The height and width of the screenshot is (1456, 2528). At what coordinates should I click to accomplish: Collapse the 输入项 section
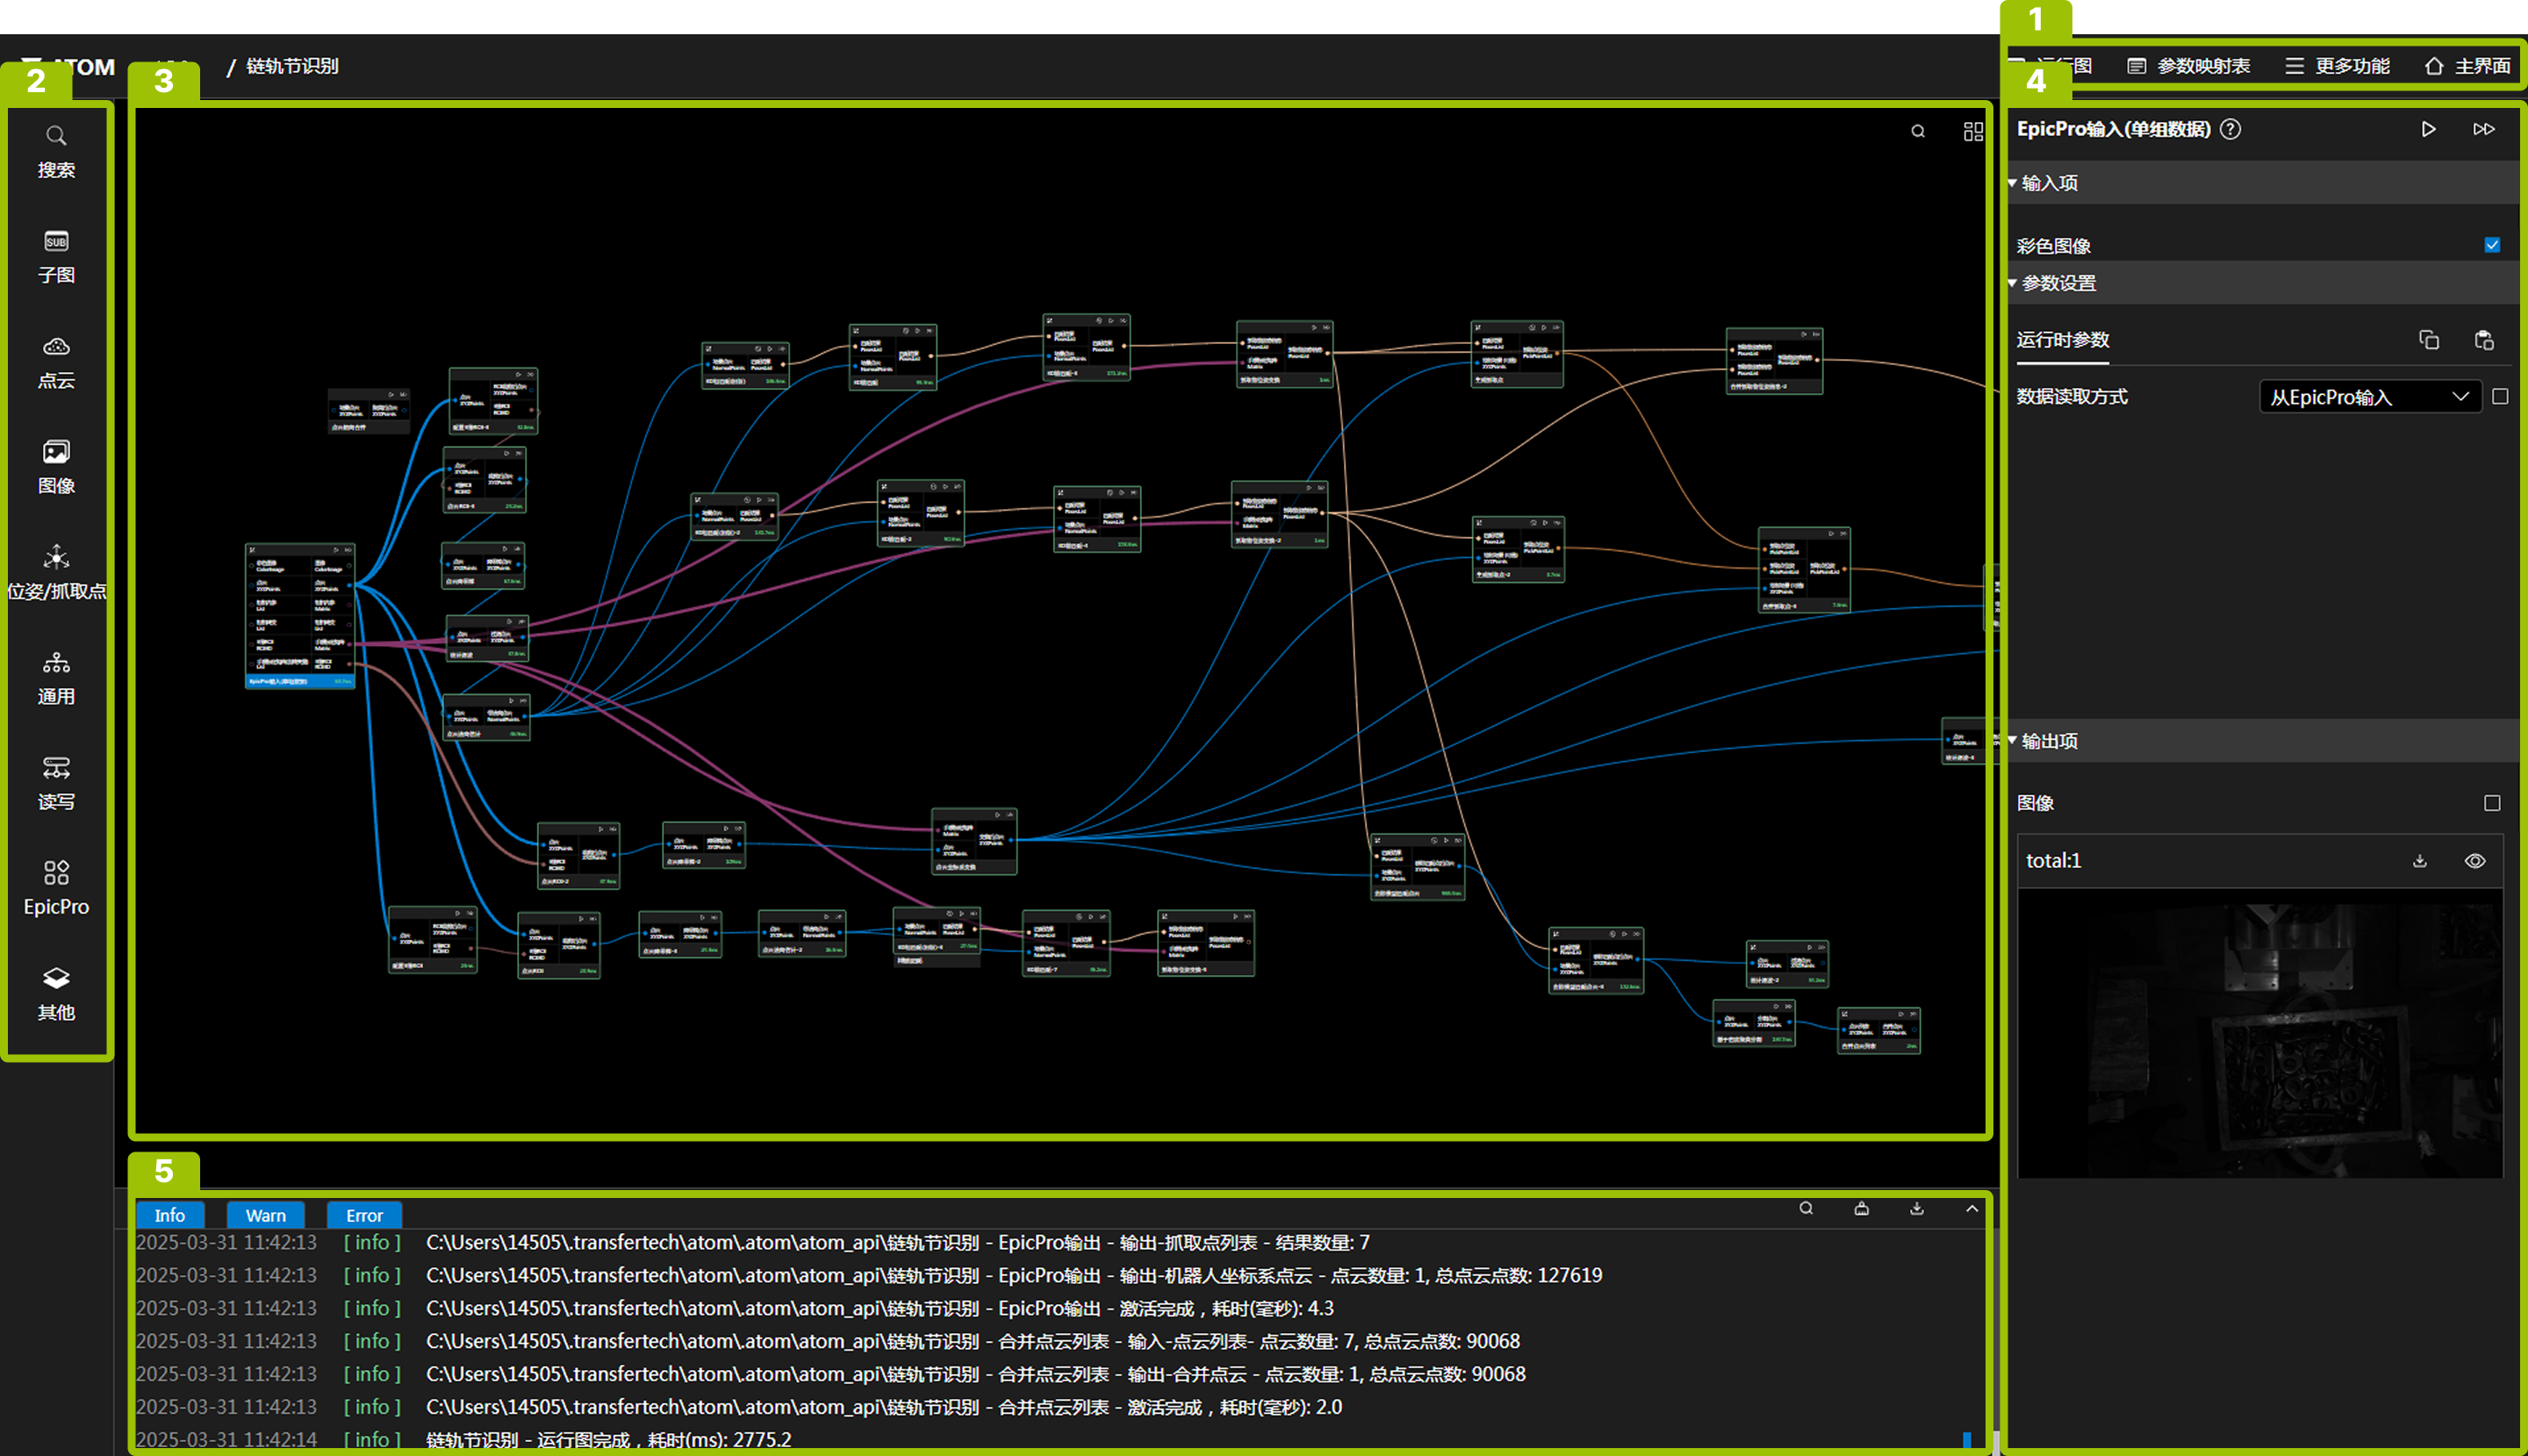point(2047,183)
